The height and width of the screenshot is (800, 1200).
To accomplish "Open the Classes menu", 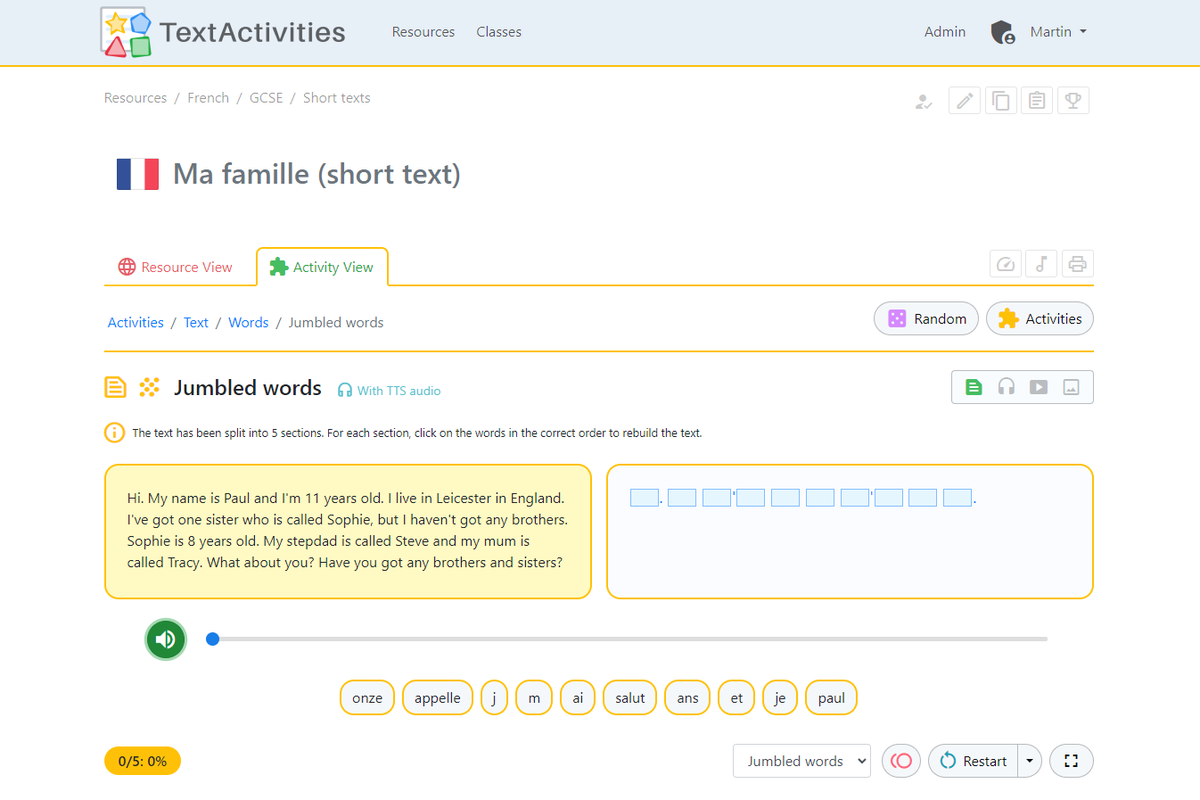I will (x=499, y=32).
